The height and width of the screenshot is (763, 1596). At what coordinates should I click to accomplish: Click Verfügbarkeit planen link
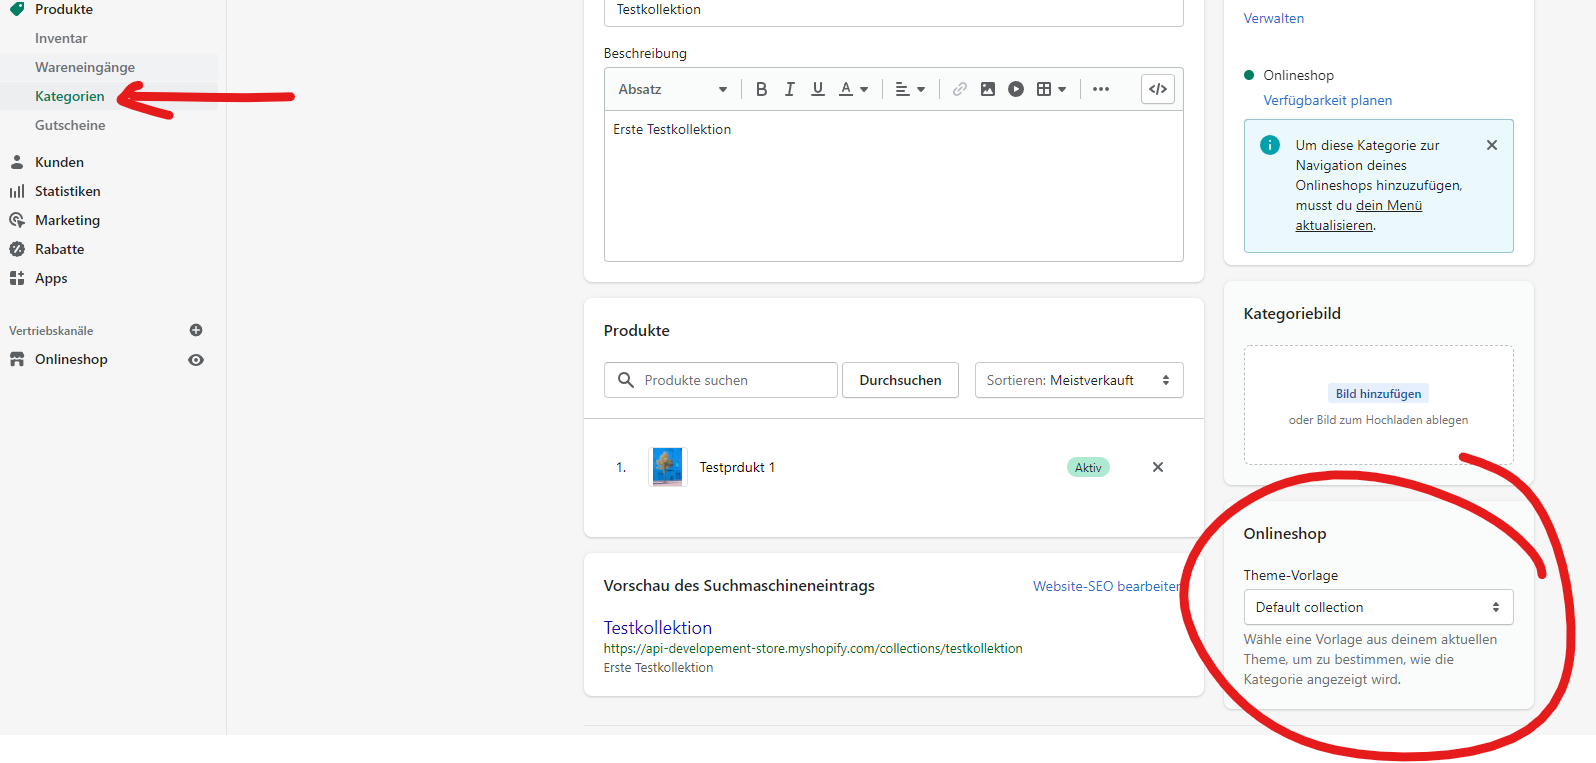[1328, 100]
